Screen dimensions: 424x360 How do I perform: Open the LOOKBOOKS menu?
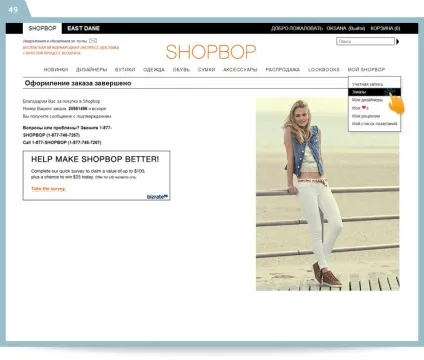click(324, 70)
